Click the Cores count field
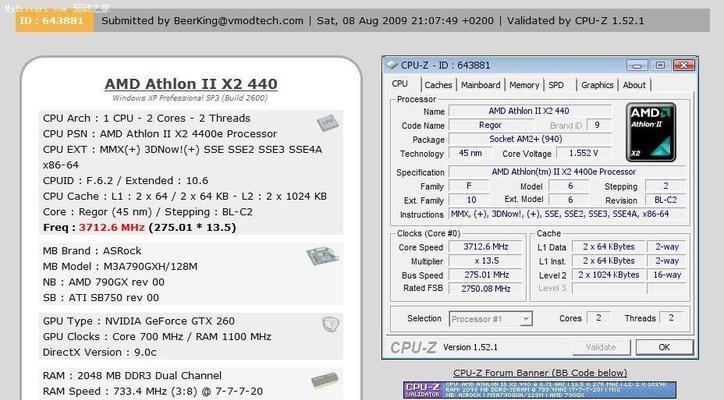The height and width of the screenshot is (400, 724). (x=598, y=318)
